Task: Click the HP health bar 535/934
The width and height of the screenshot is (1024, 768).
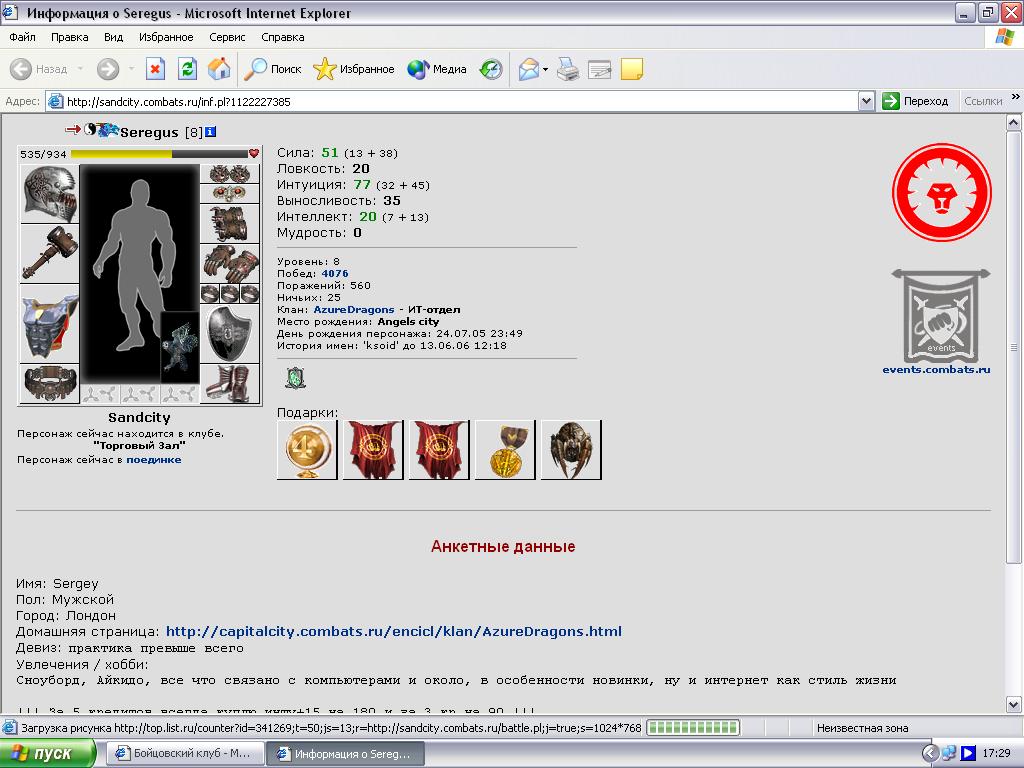Action: 159,154
